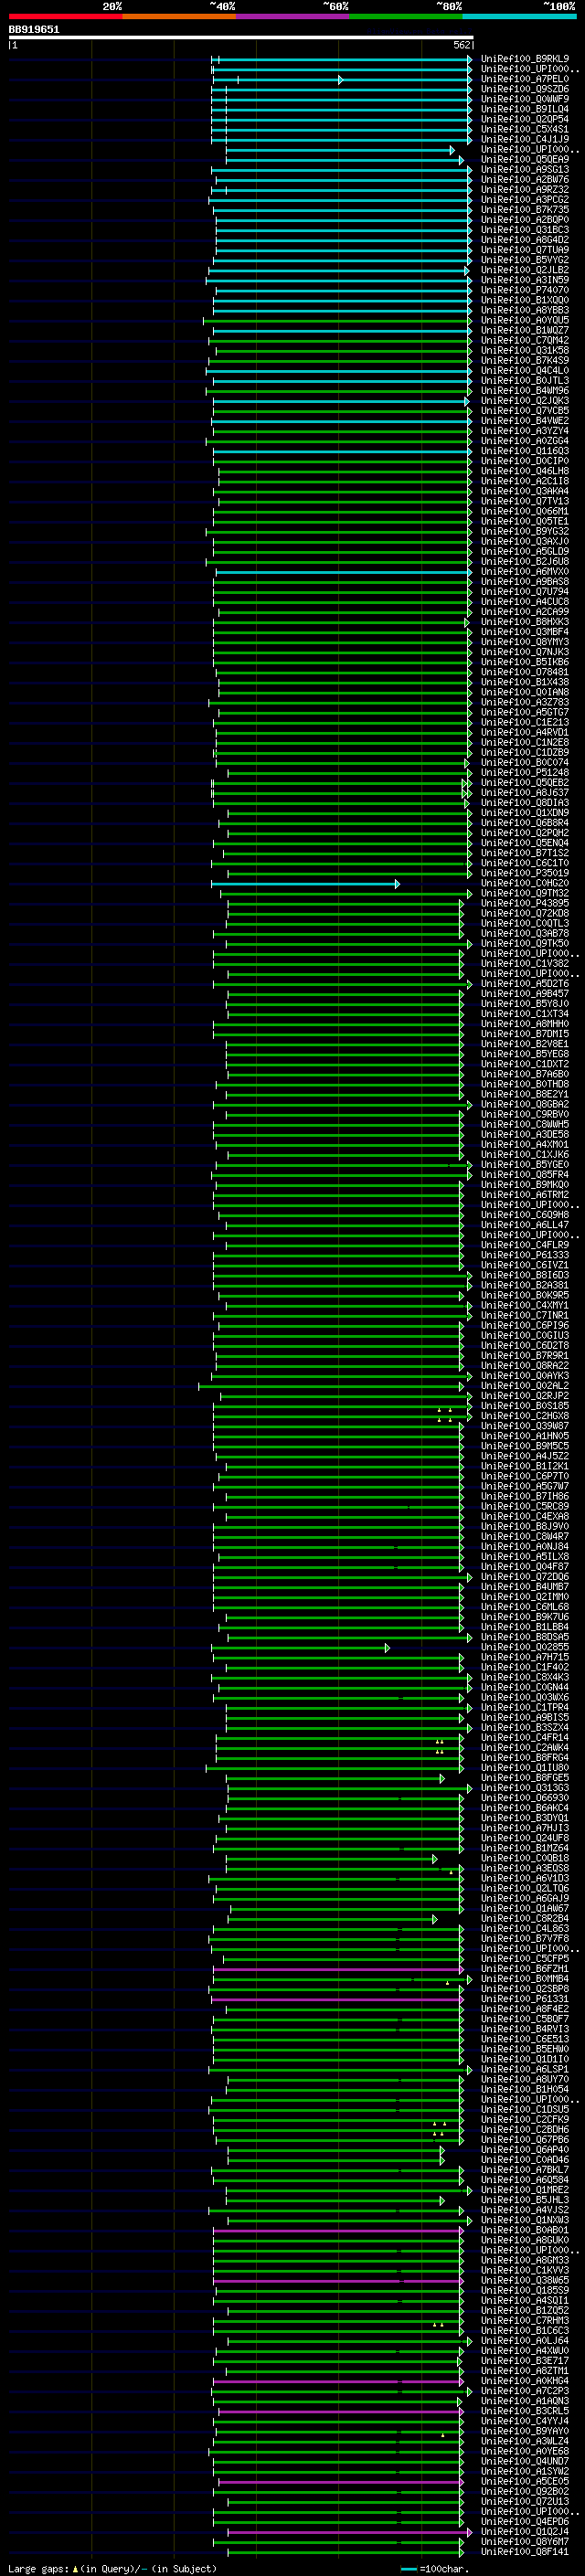Select hit label UniRef100_P43895
Viewport: 585px width, 2576px height.
[525, 904]
